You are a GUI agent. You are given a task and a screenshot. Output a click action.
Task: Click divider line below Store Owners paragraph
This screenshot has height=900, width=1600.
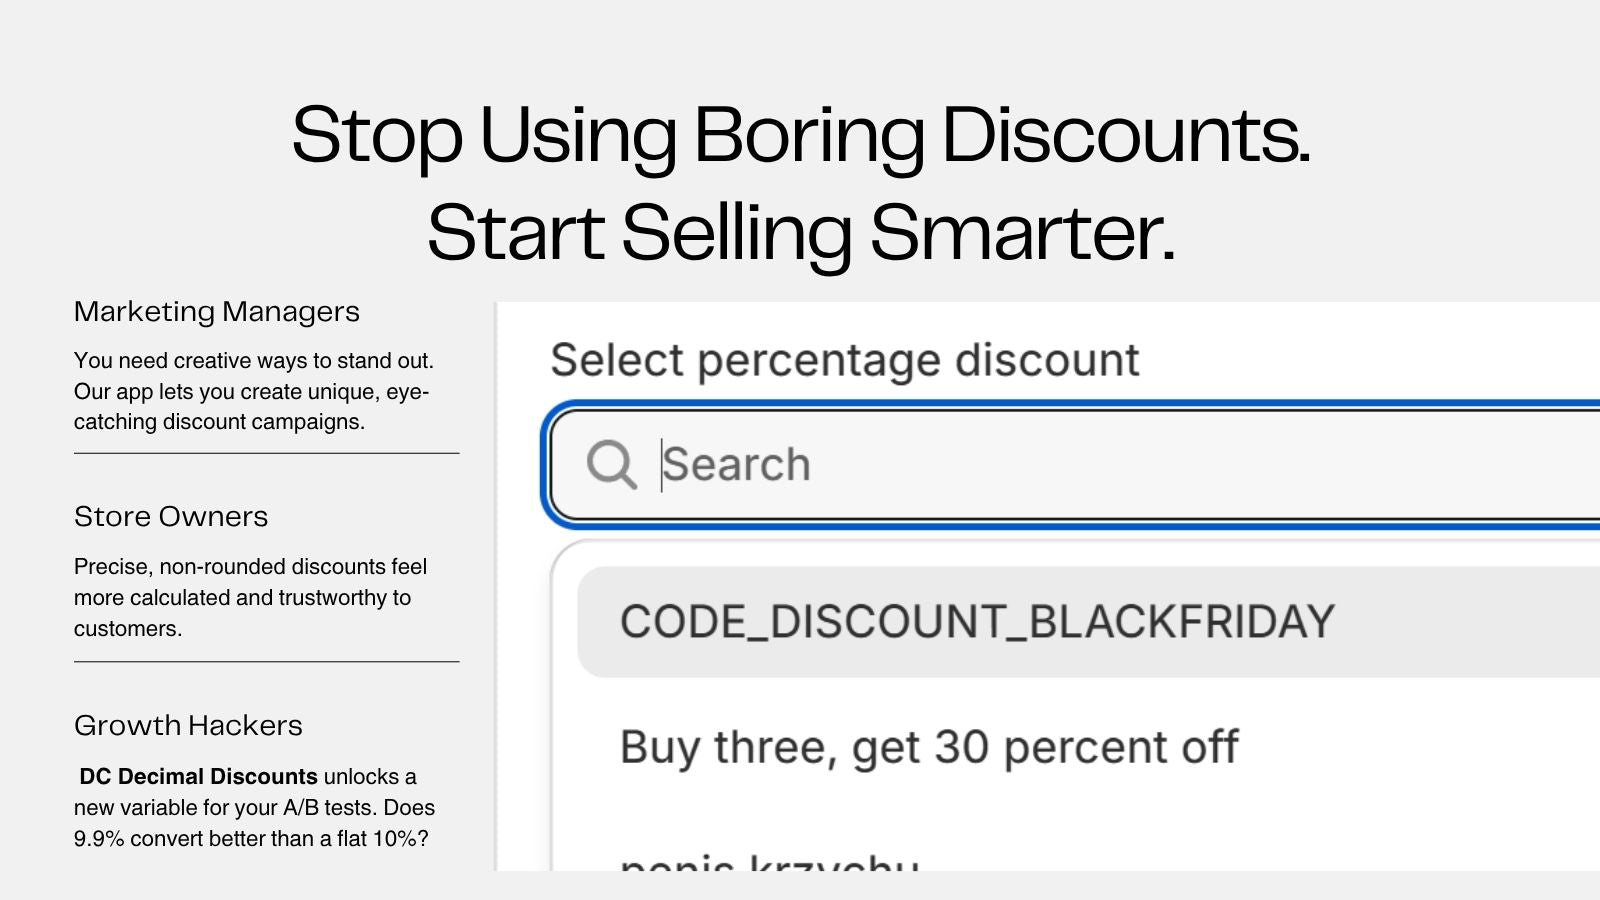coord(267,661)
